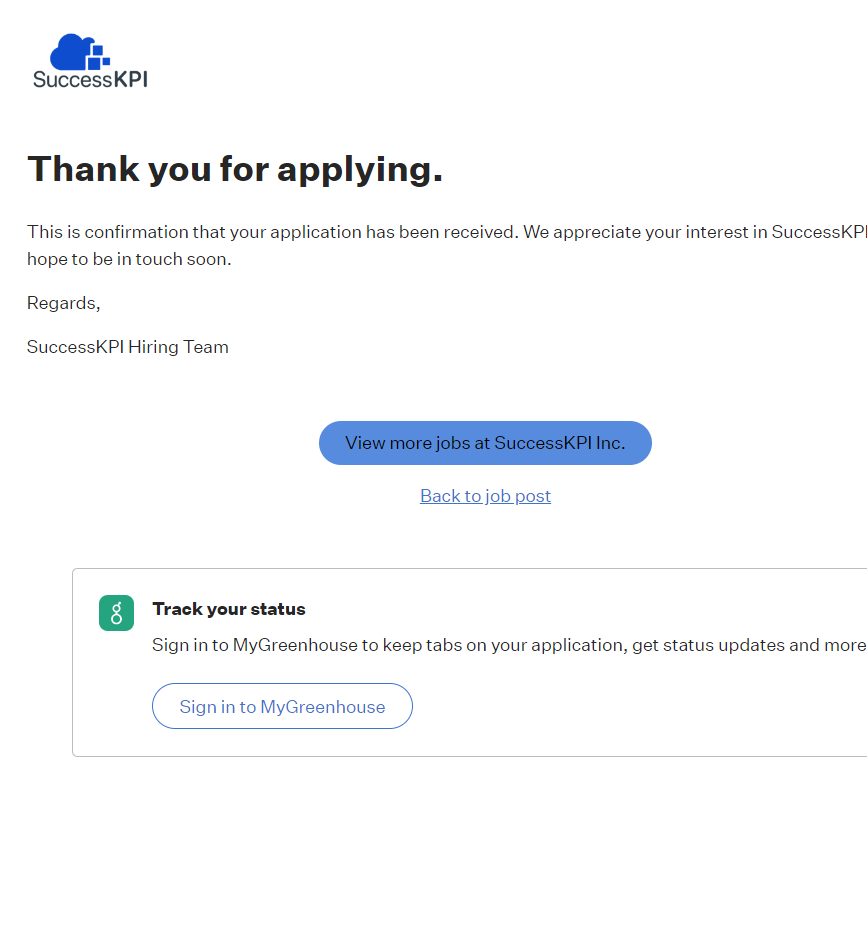This screenshot has height=939, width=867.
Task: Click "MyGreenhouse" in the status description text
Action: click(295, 645)
